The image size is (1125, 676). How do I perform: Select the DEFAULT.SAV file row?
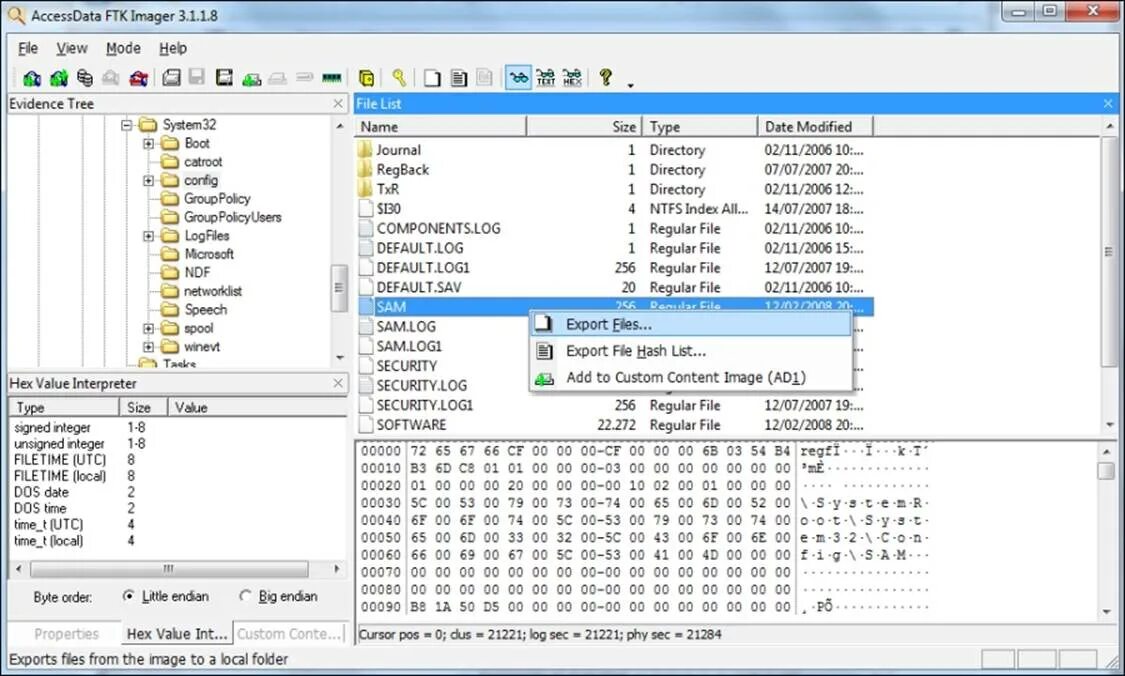tap(614, 287)
